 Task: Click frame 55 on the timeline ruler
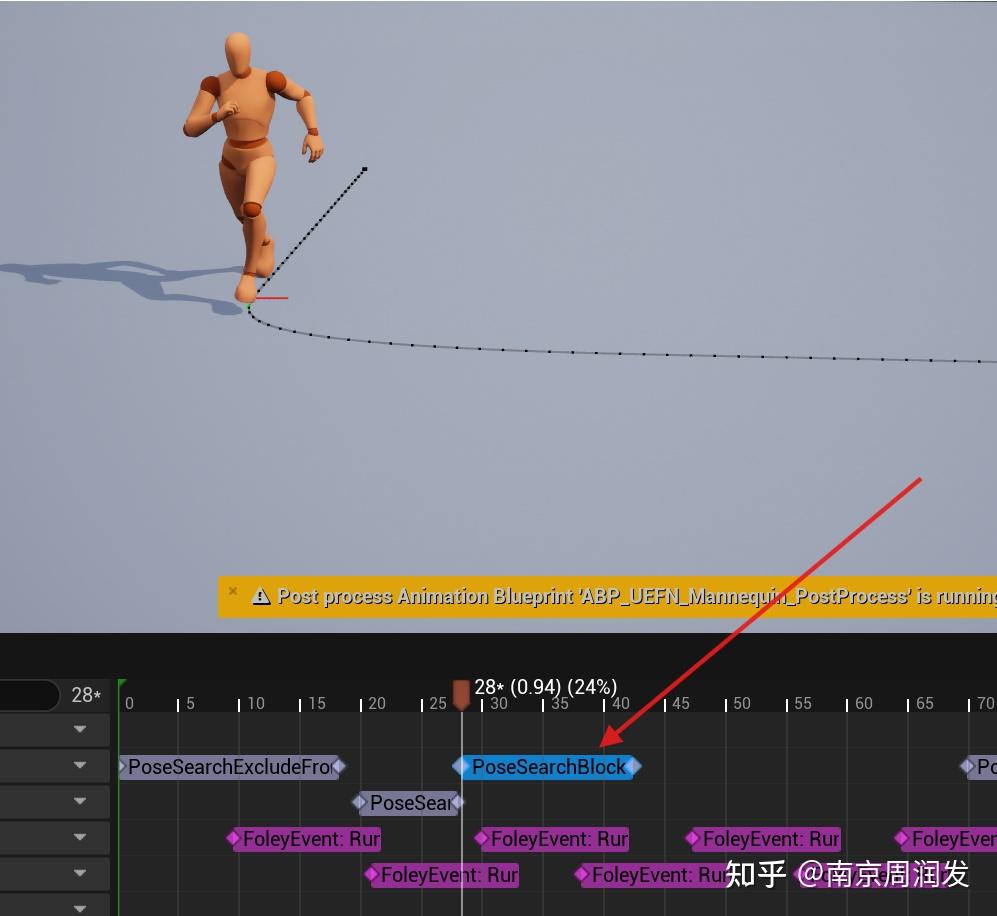coord(802,703)
